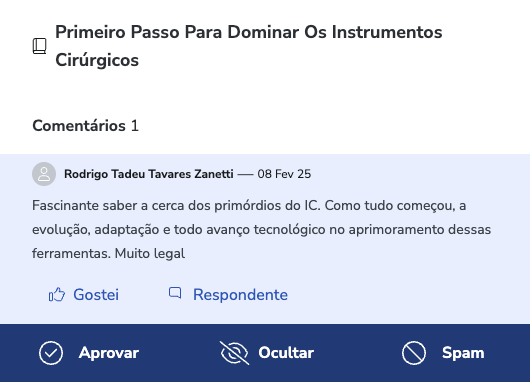Mark the comment as Spam
Viewport: 530px width, 383px height.
point(463,353)
